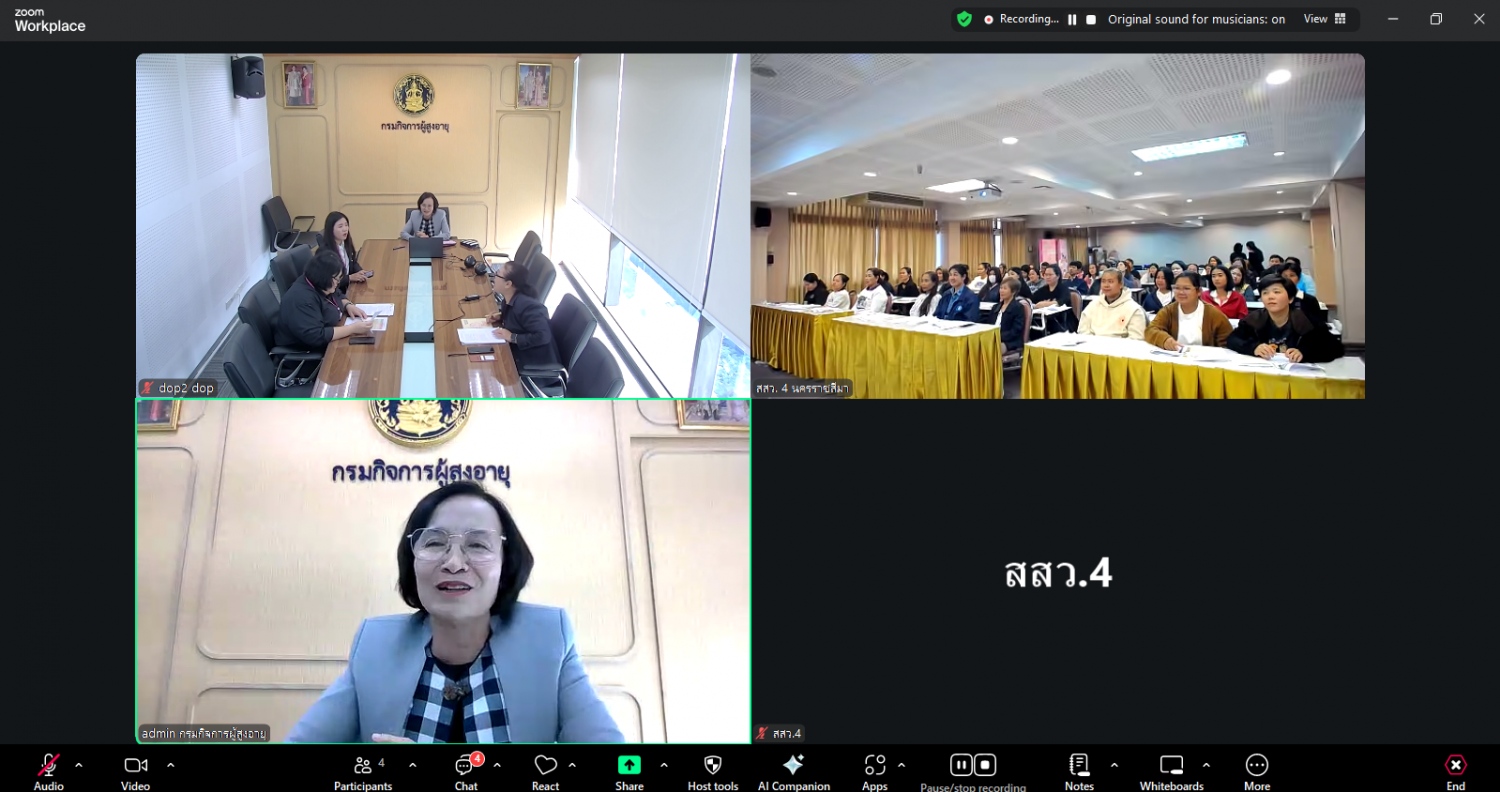Open the Notes tool
This screenshot has width=1500, height=792.
click(1079, 766)
